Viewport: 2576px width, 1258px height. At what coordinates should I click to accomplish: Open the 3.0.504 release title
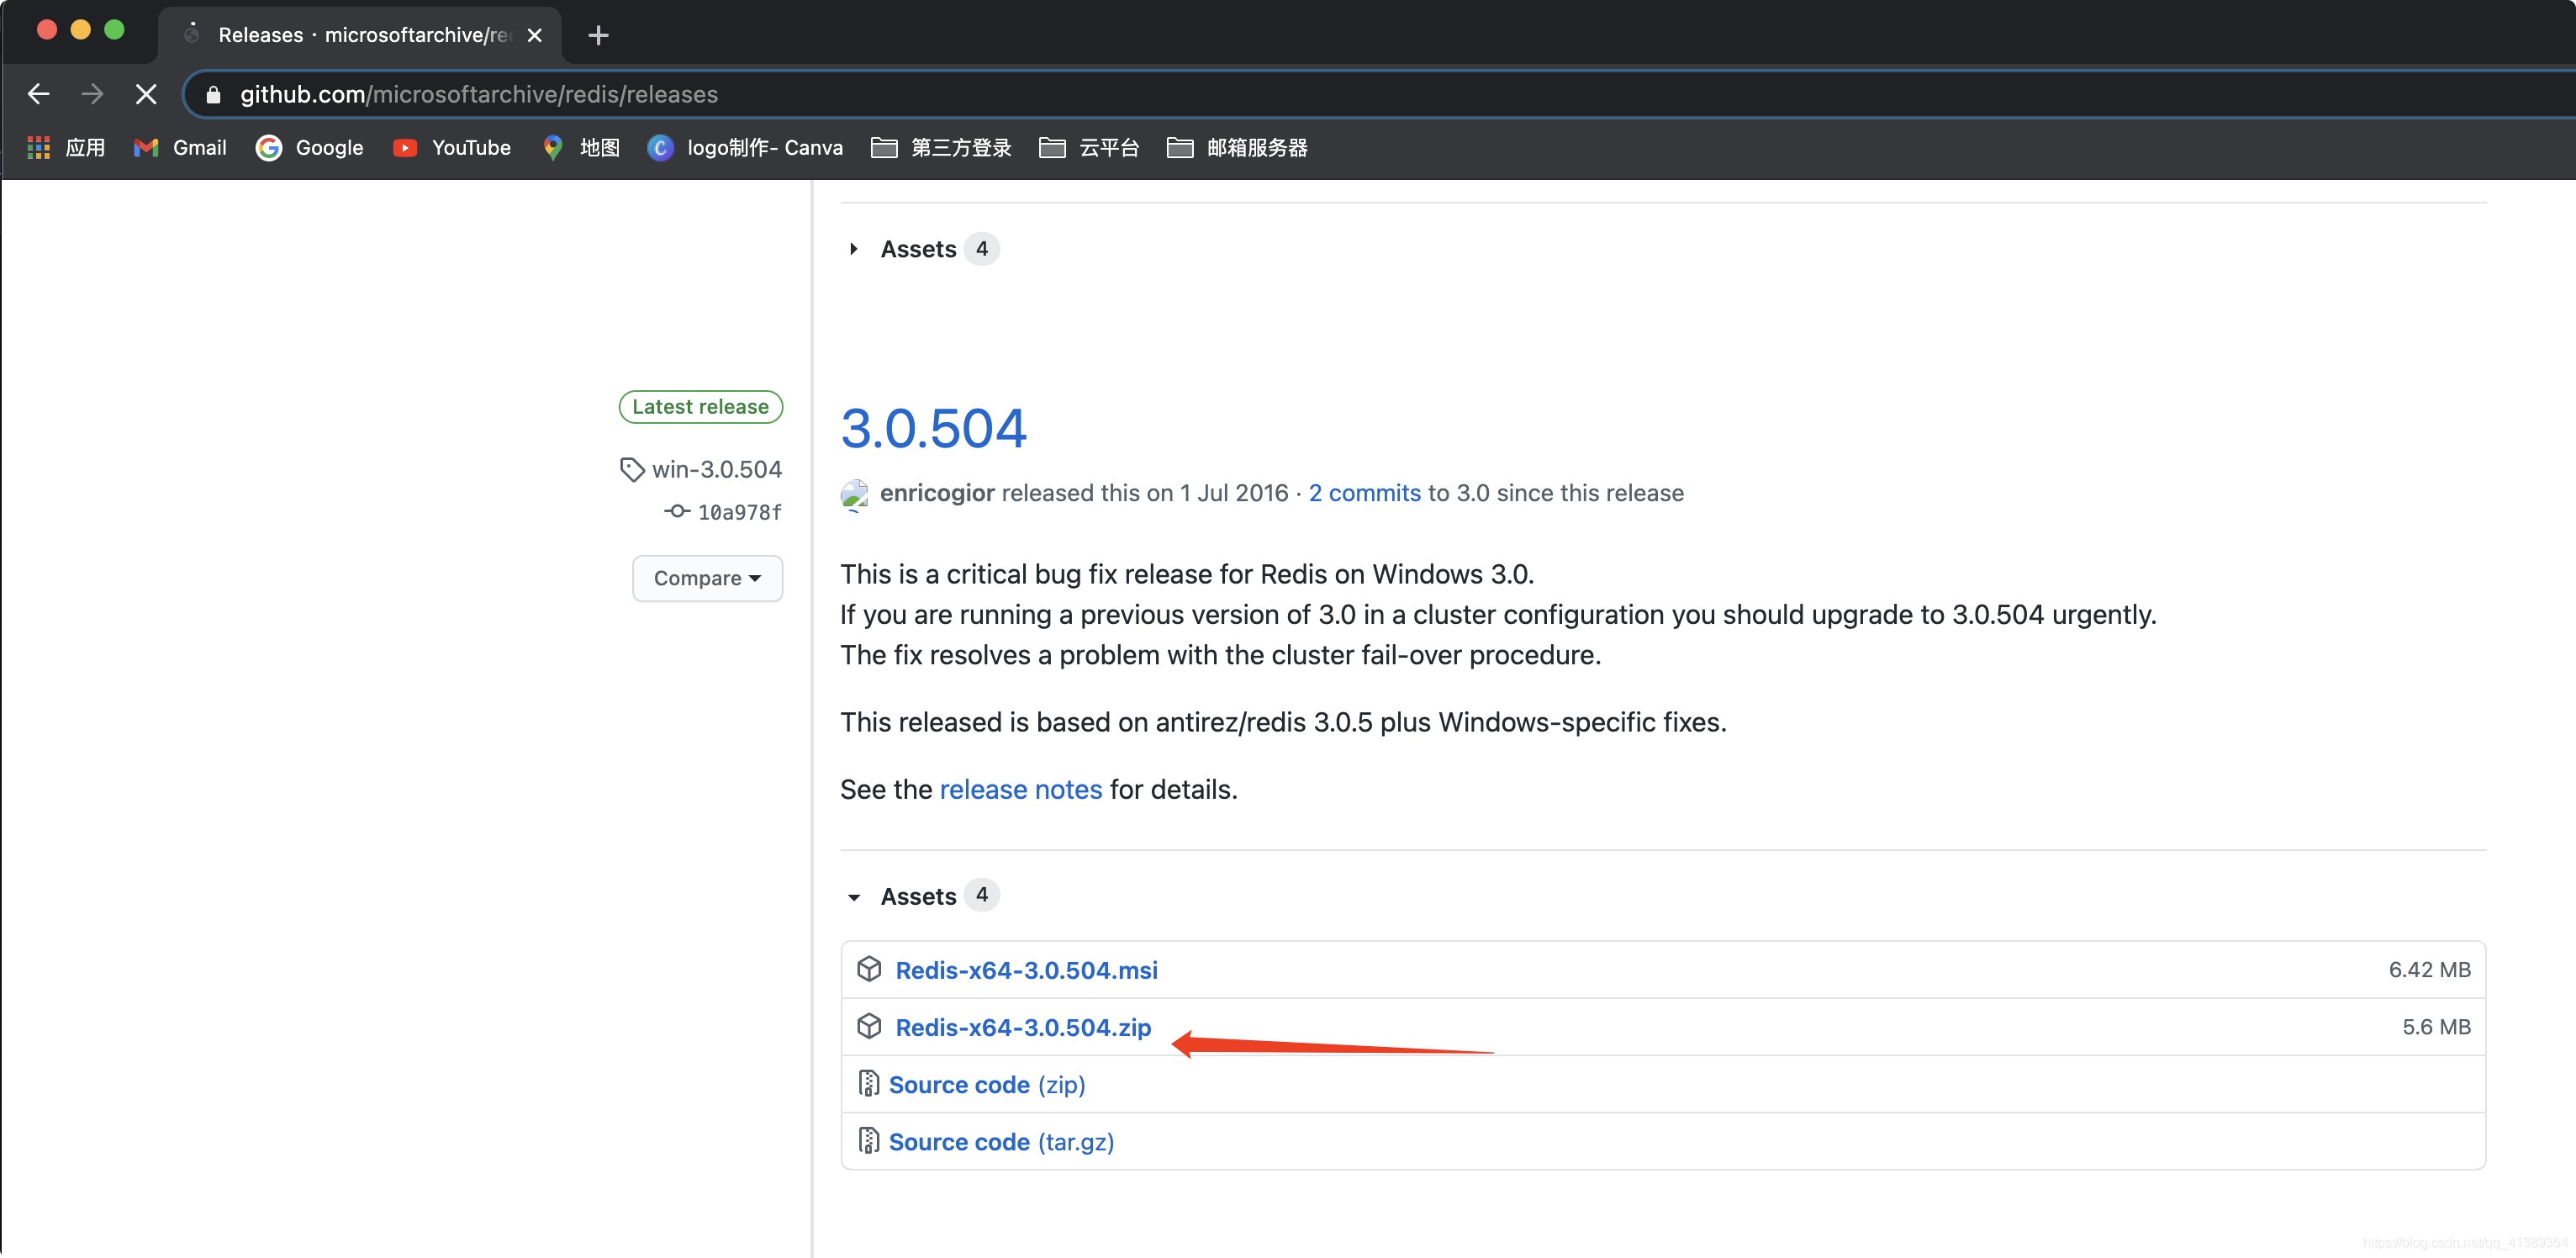pos(933,428)
